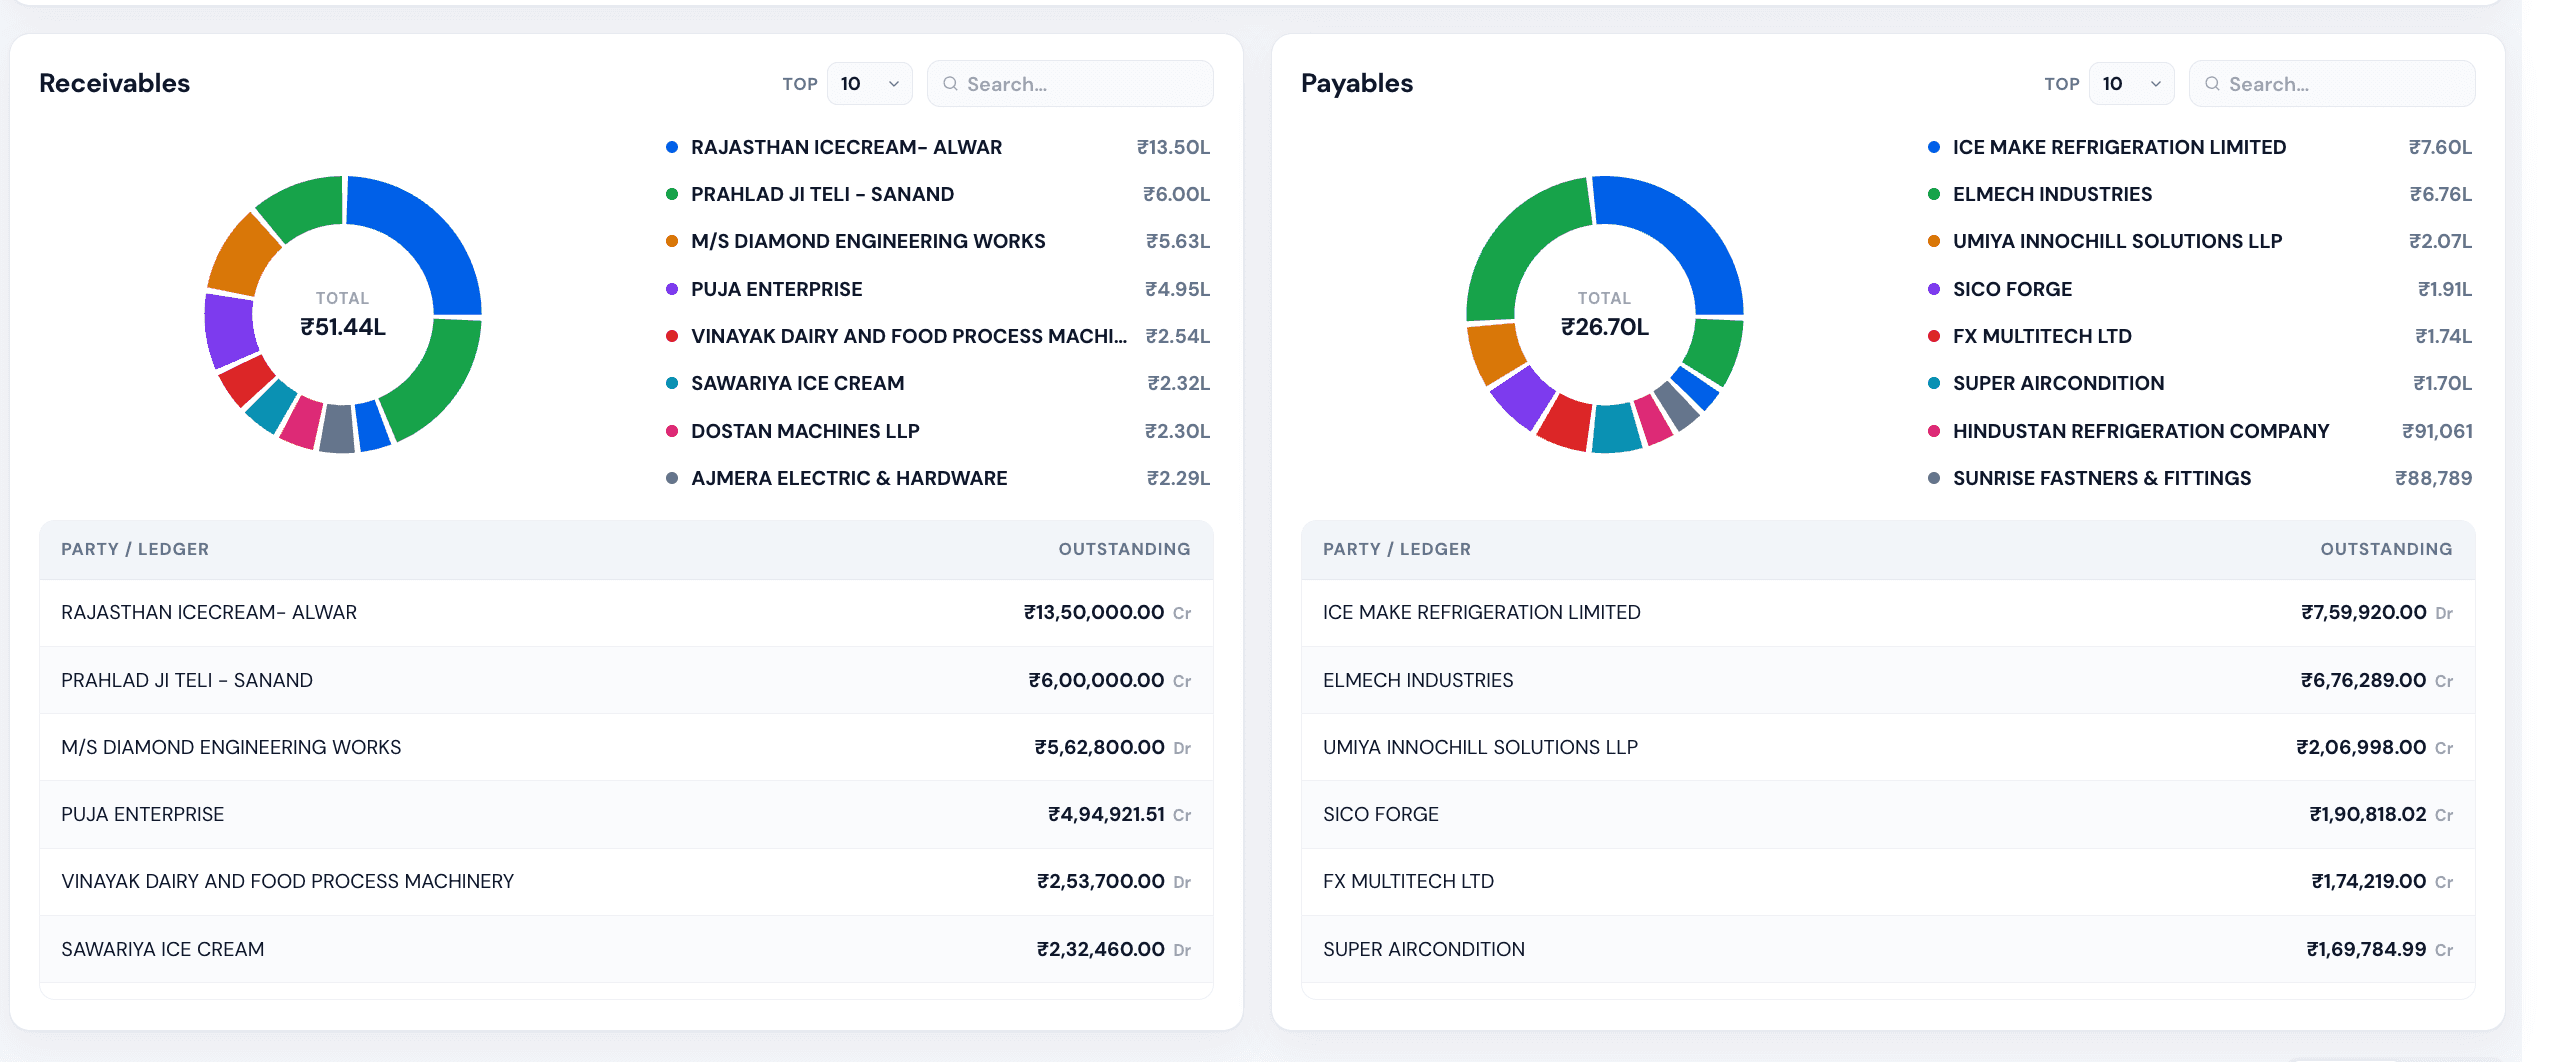2570x1062 pixels.
Task: Click the Payables search magnifier icon
Action: coord(2212,84)
